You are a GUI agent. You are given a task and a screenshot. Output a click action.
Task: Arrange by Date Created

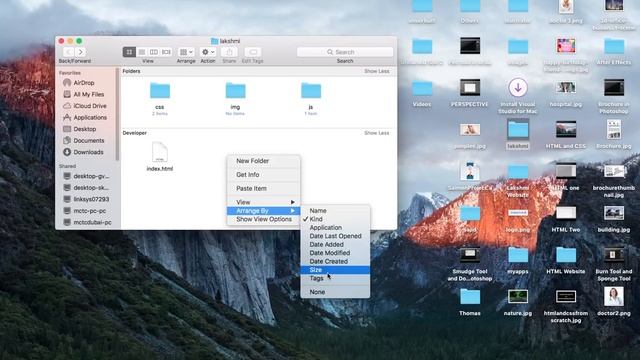[335, 261]
